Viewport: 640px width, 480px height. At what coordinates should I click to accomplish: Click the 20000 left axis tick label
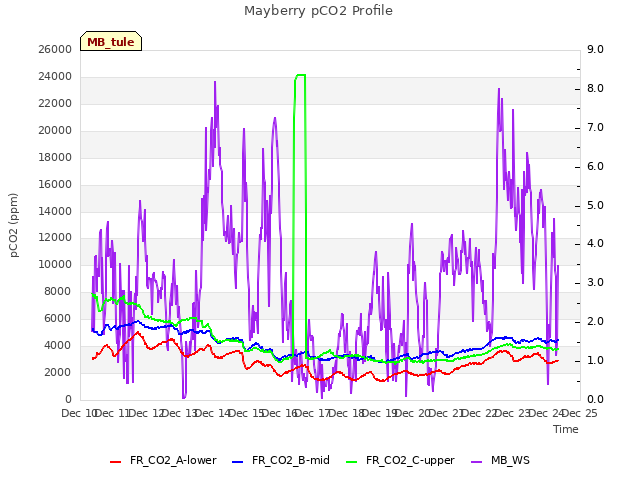pos(55,130)
